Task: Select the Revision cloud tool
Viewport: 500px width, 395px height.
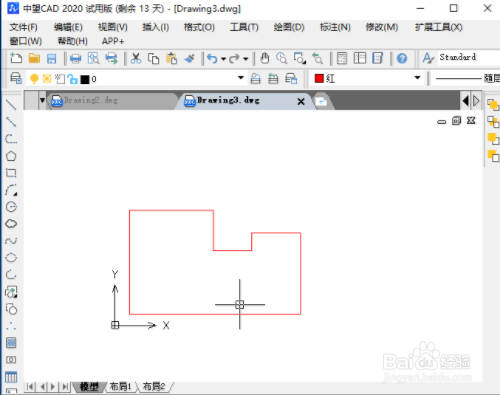Action: coord(11,224)
